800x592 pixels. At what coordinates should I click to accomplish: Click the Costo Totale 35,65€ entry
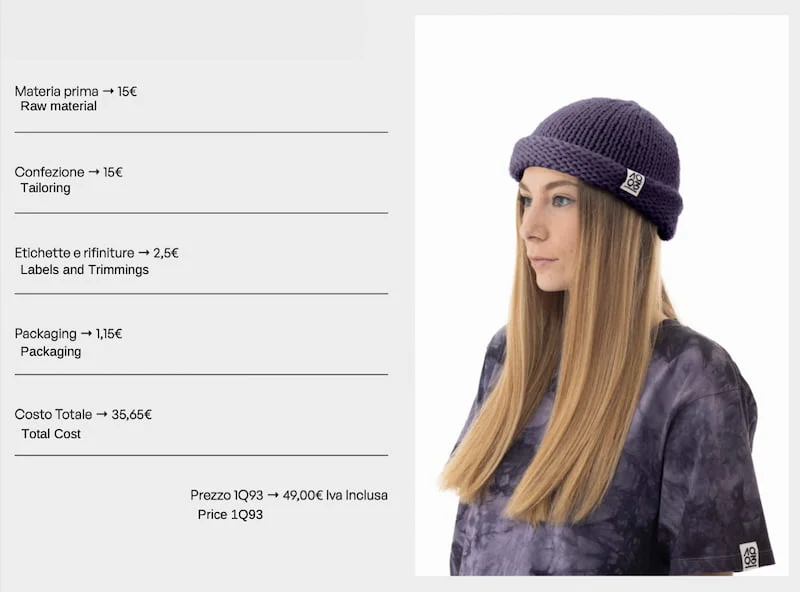83,414
